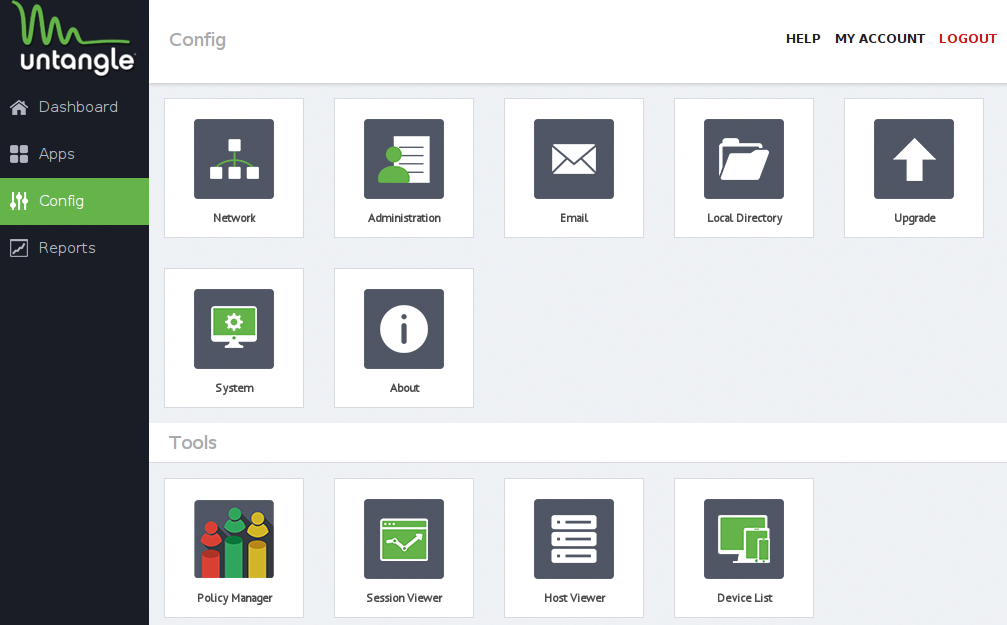This screenshot has height=625, width=1007.
Task: Switch to Apps in the sidebar
Action: click(x=74, y=154)
